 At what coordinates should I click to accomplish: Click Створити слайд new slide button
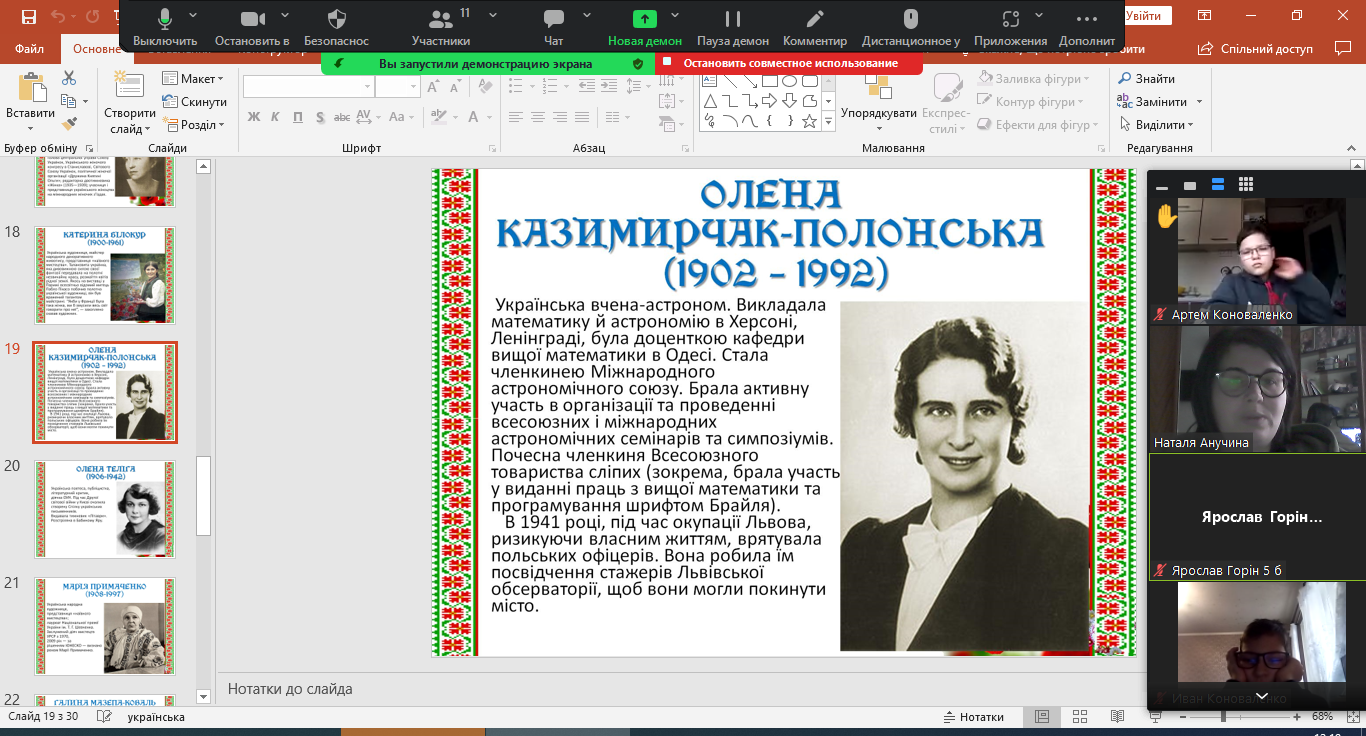[129, 103]
